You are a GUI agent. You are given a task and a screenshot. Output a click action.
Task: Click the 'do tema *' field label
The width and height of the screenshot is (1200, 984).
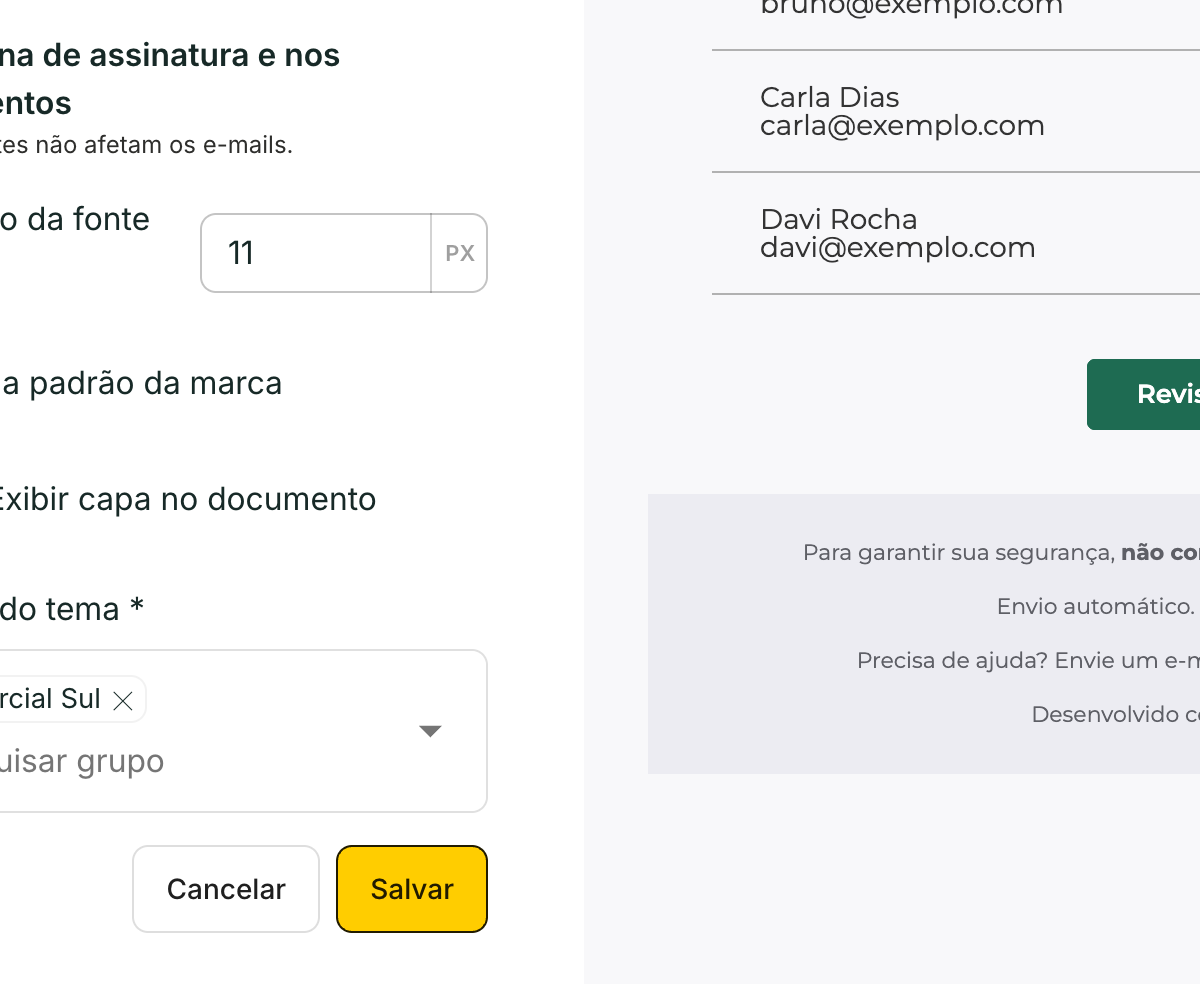coord(72,608)
